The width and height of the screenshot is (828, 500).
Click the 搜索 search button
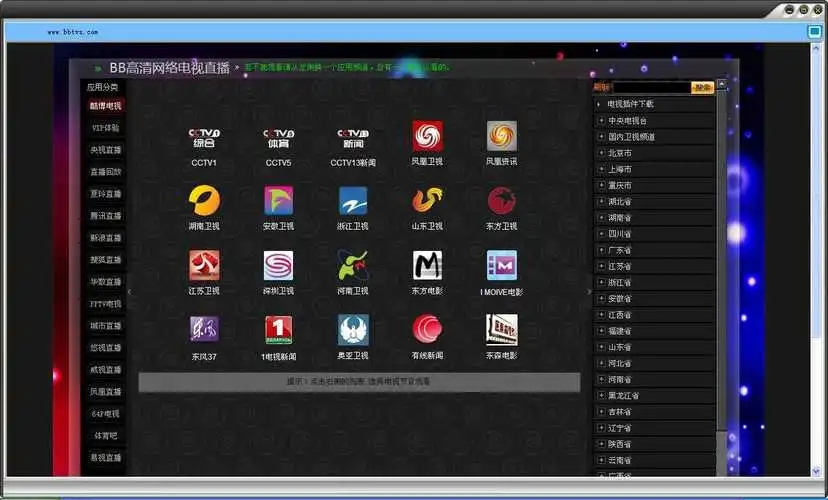point(702,87)
